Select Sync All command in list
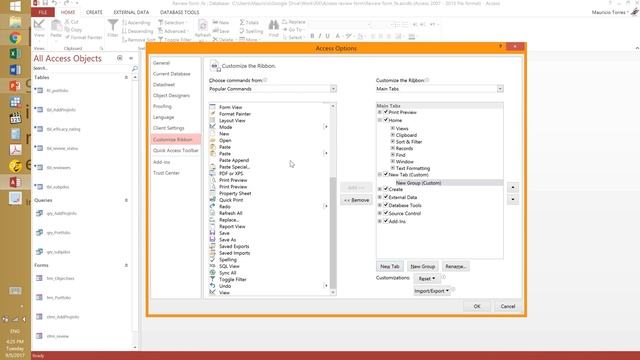640x360 pixels. (227, 273)
